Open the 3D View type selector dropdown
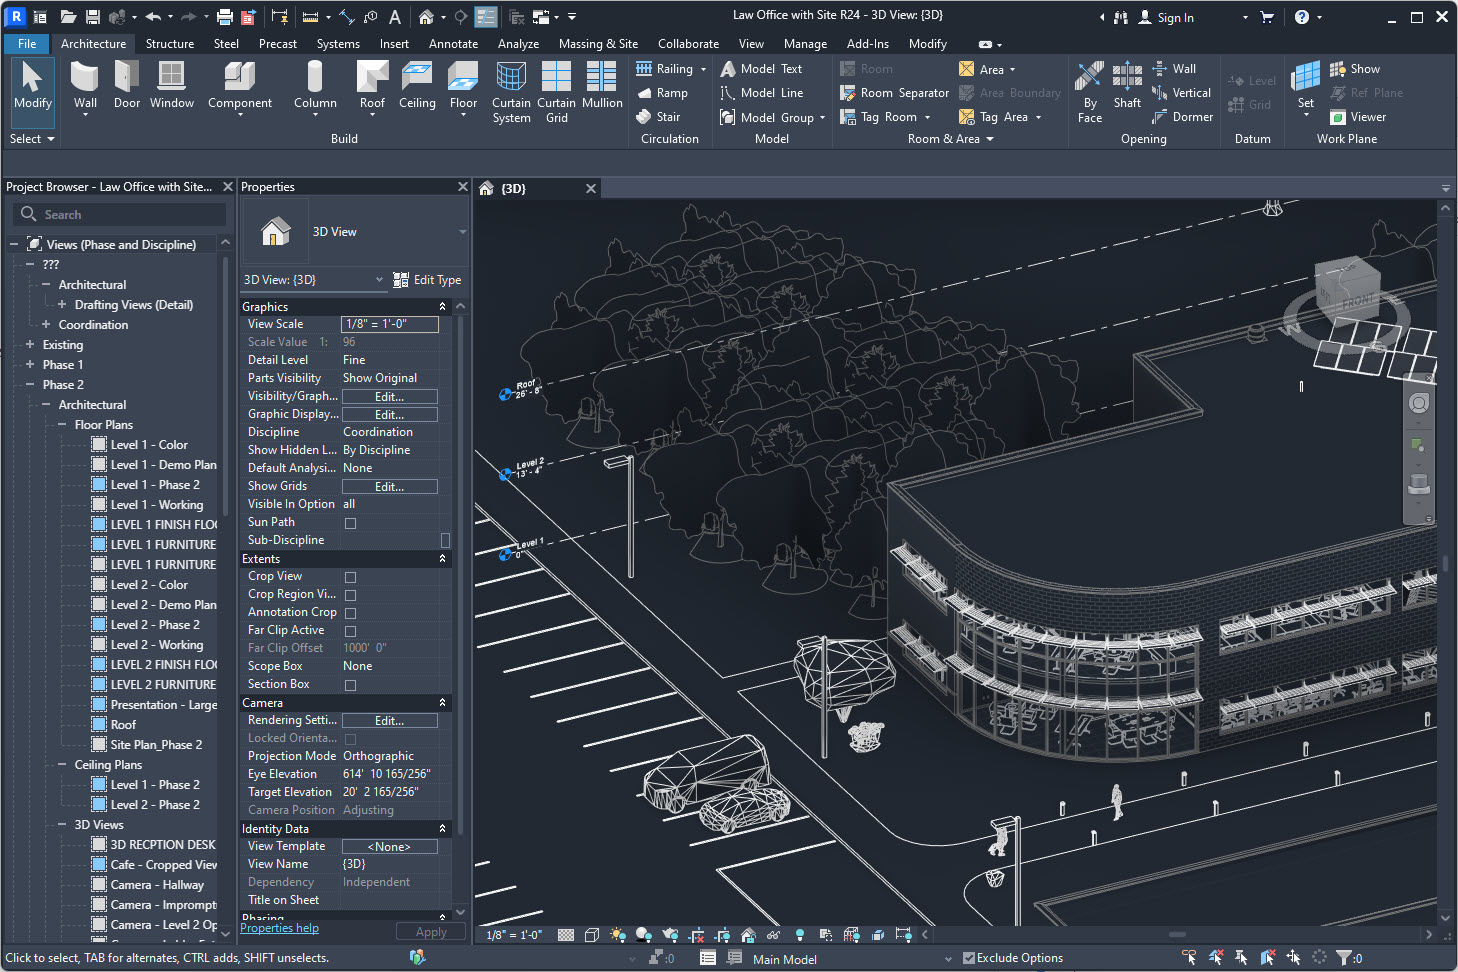Image resolution: width=1458 pixels, height=972 pixels. click(x=462, y=232)
